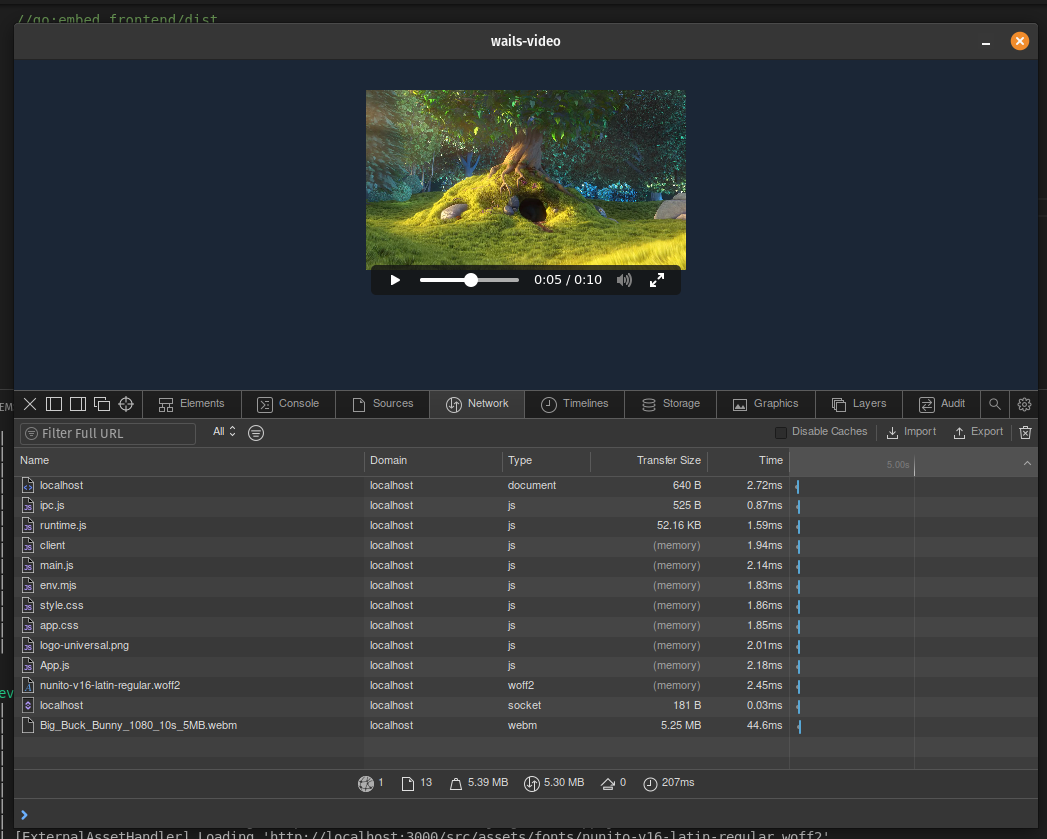Export the network recording
Viewport: 1047px width, 839px height.
(x=978, y=431)
